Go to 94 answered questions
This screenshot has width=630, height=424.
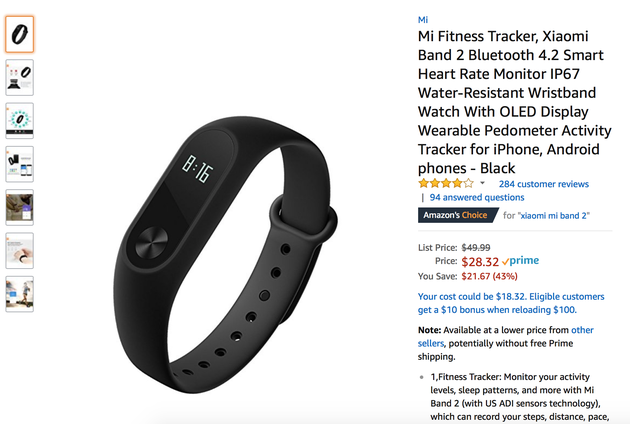(x=477, y=197)
